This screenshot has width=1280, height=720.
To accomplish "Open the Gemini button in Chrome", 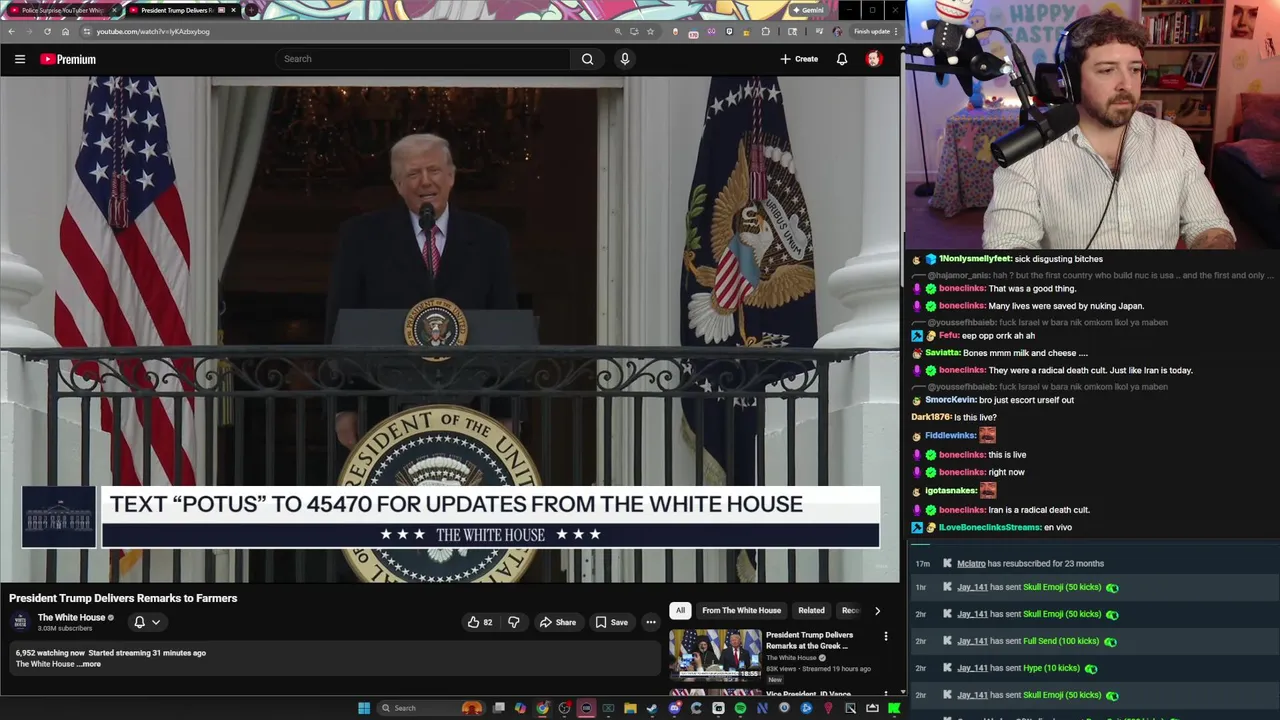I will click(x=807, y=10).
